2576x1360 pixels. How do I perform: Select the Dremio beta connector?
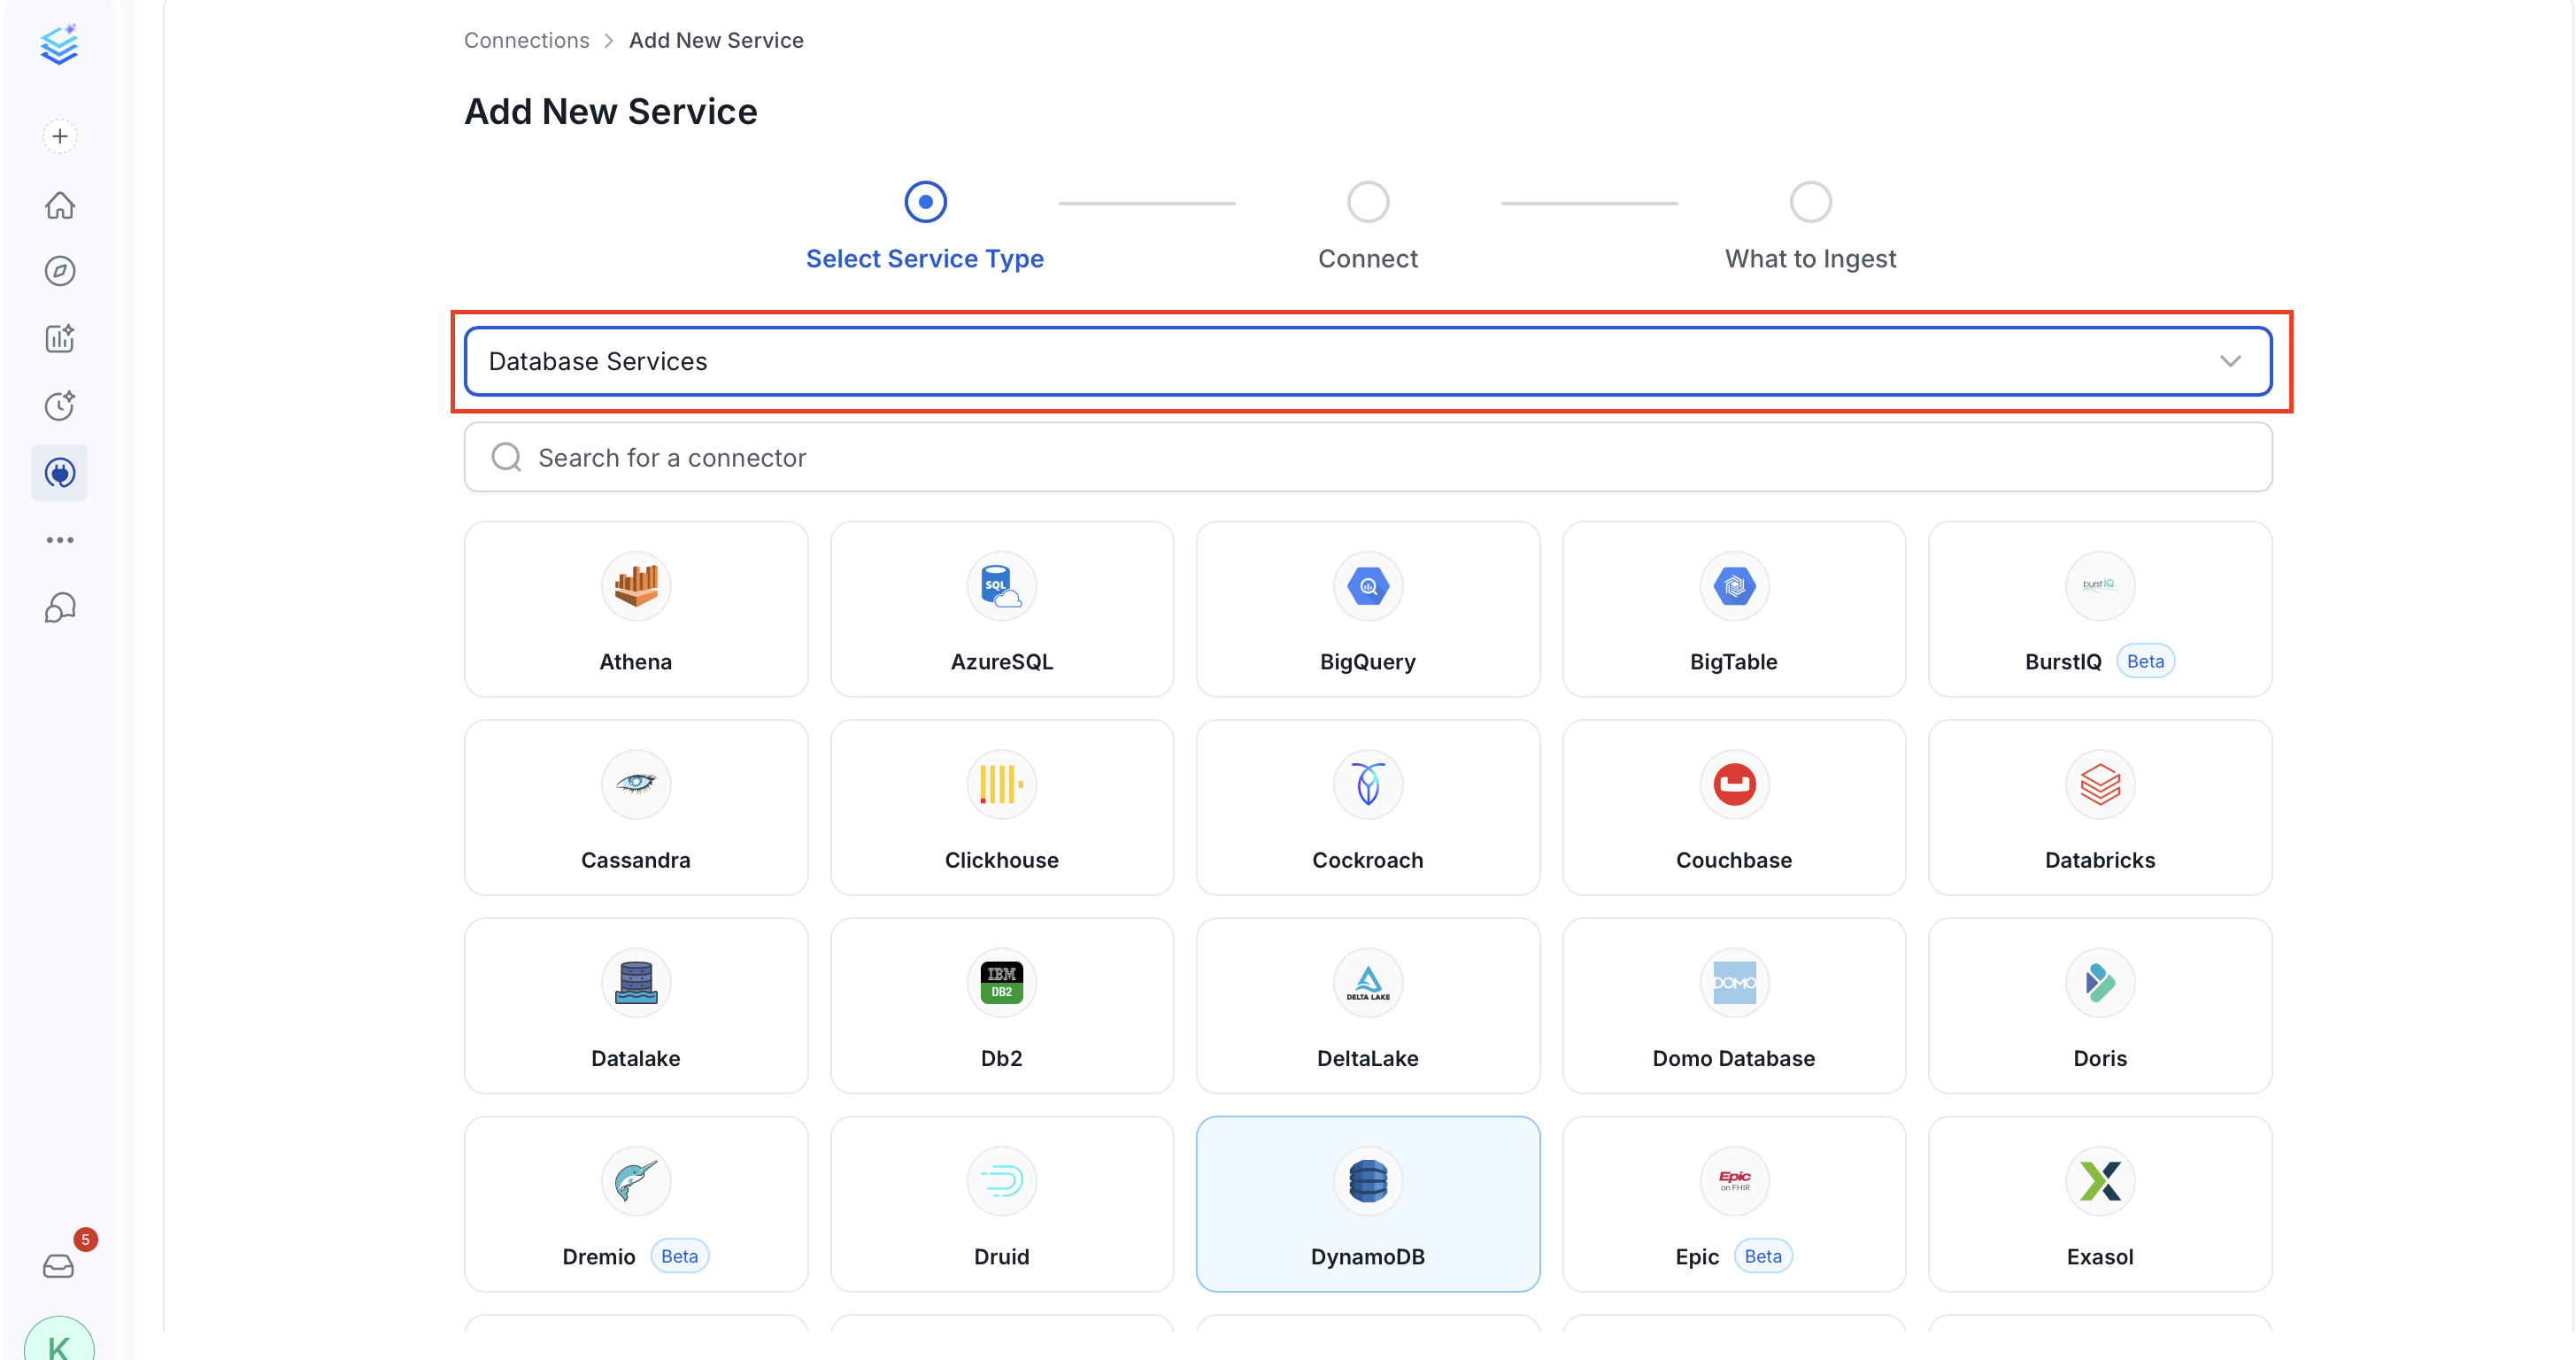point(636,1204)
